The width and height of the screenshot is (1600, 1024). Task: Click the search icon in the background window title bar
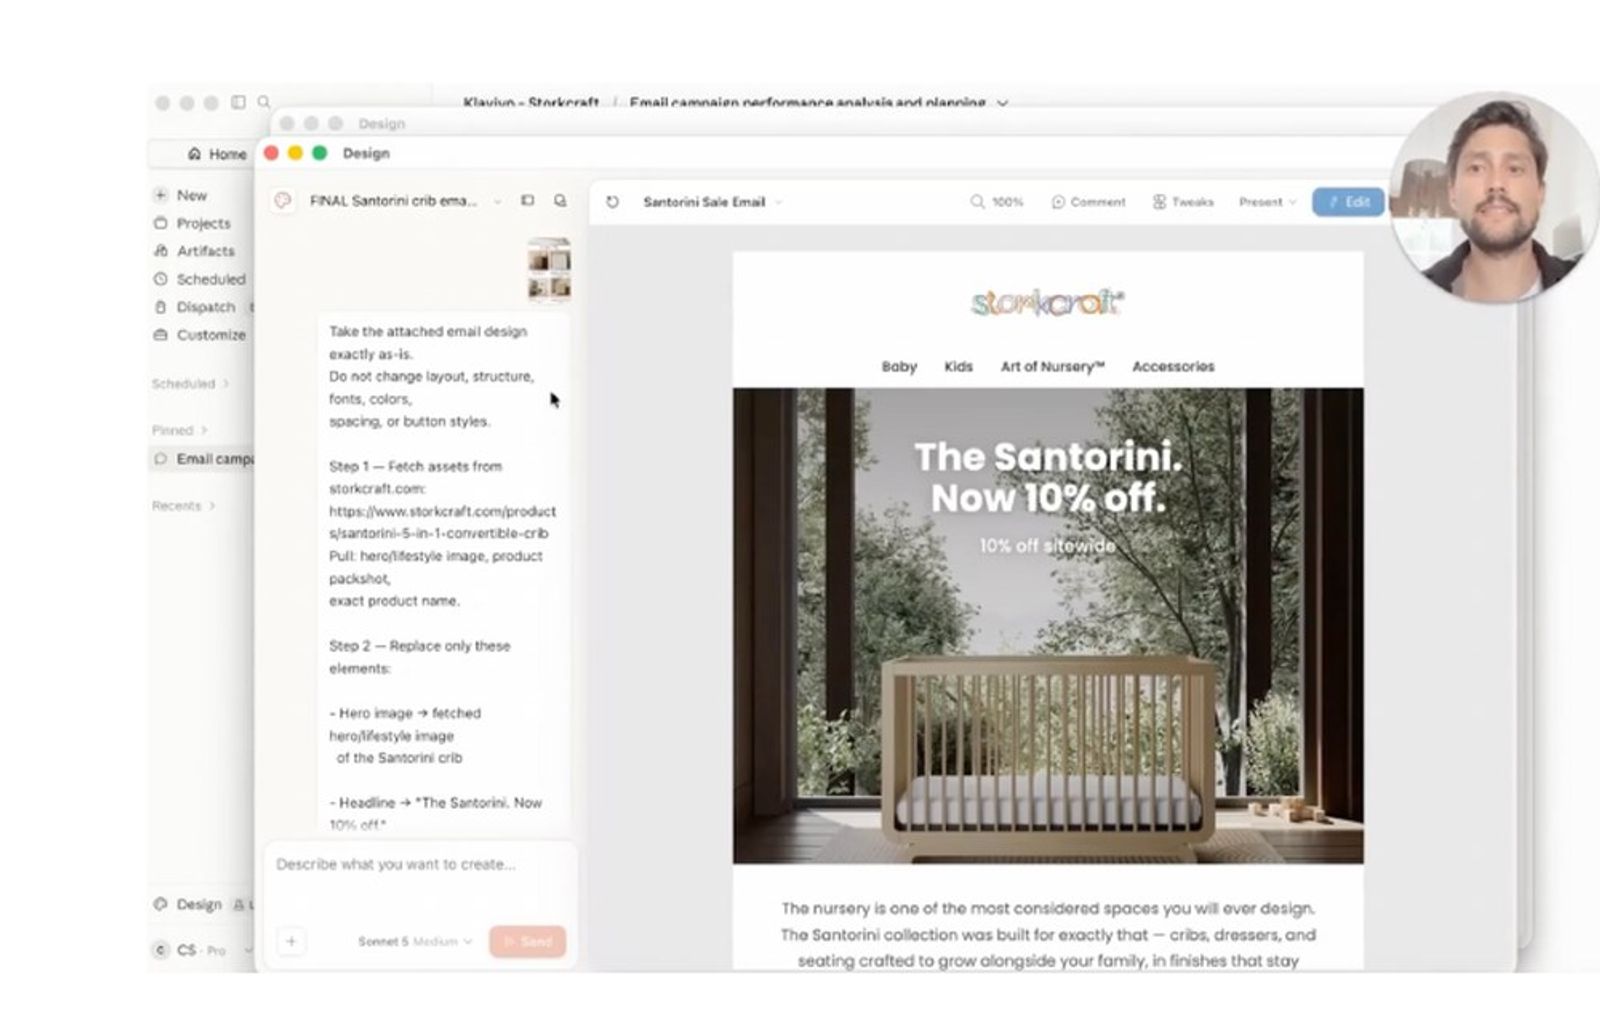point(264,102)
